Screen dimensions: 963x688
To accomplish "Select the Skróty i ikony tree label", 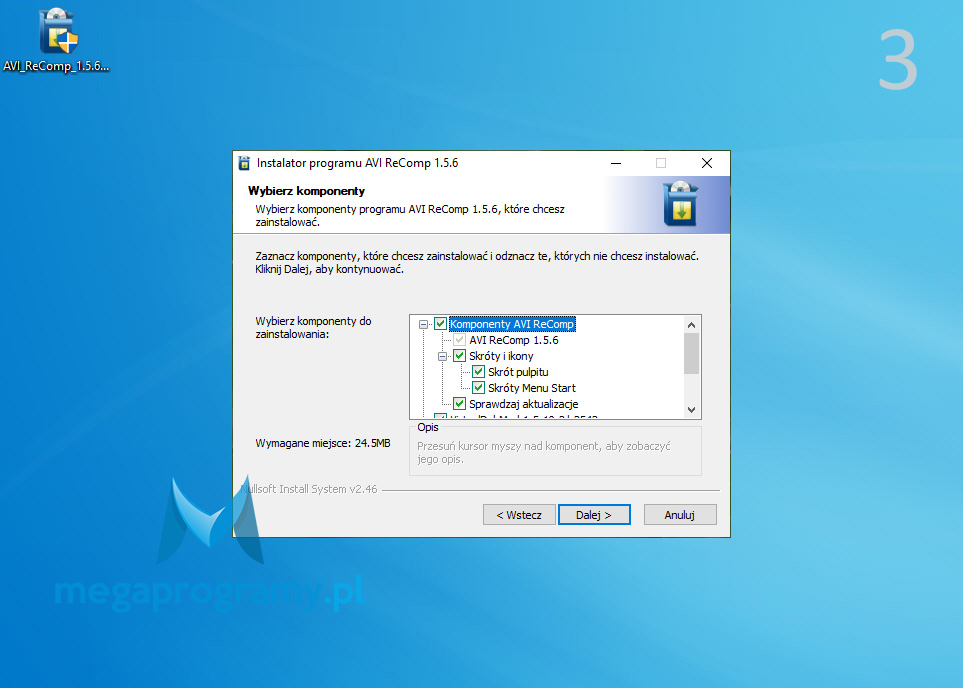I will tap(501, 356).
